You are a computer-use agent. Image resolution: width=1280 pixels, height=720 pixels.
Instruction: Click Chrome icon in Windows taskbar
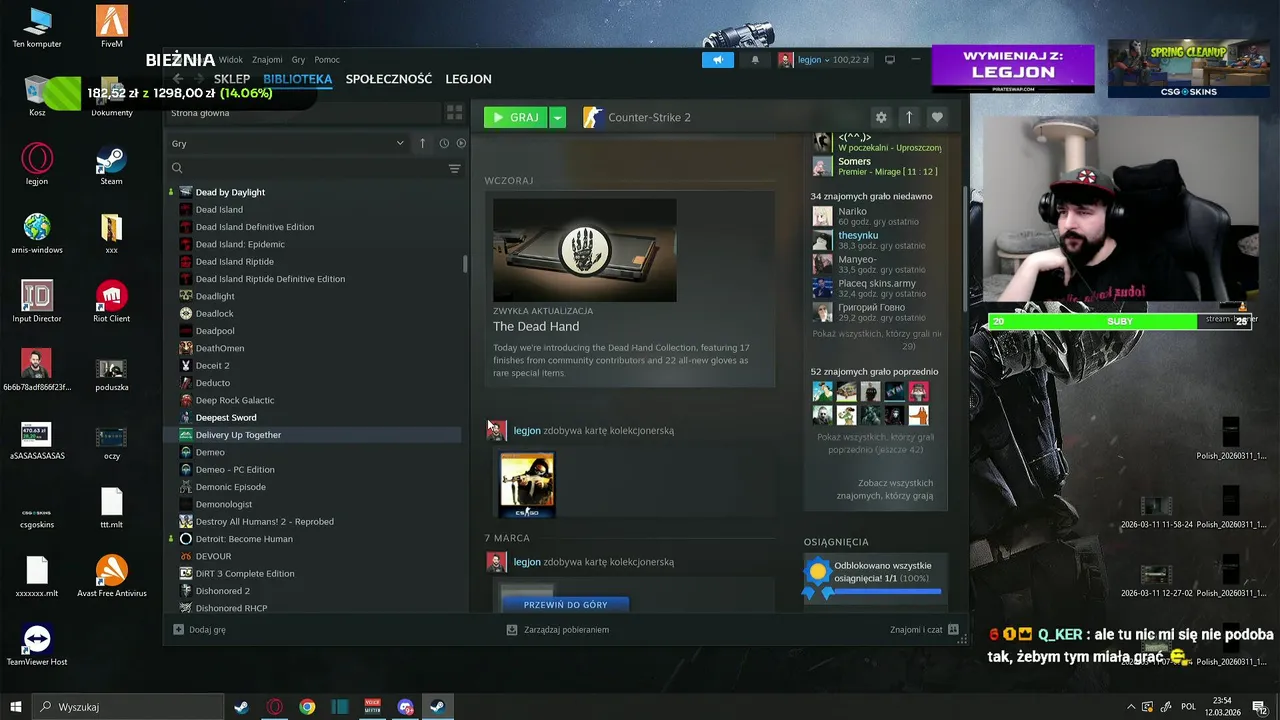[x=307, y=707]
